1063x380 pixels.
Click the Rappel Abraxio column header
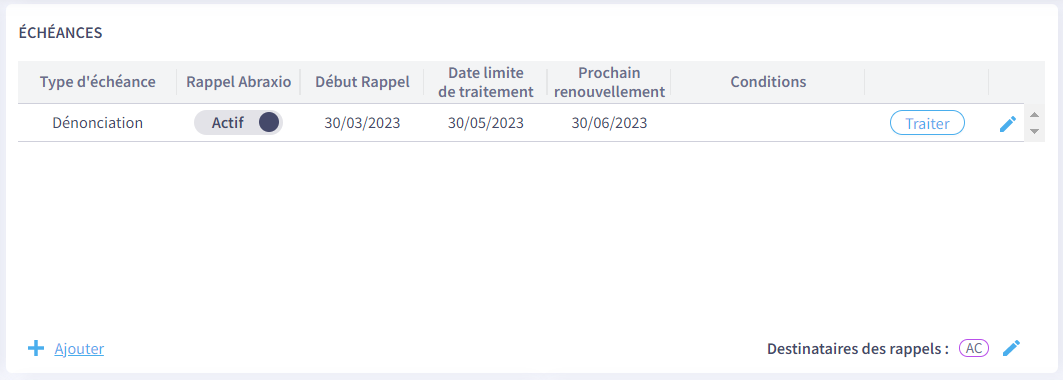click(x=239, y=82)
